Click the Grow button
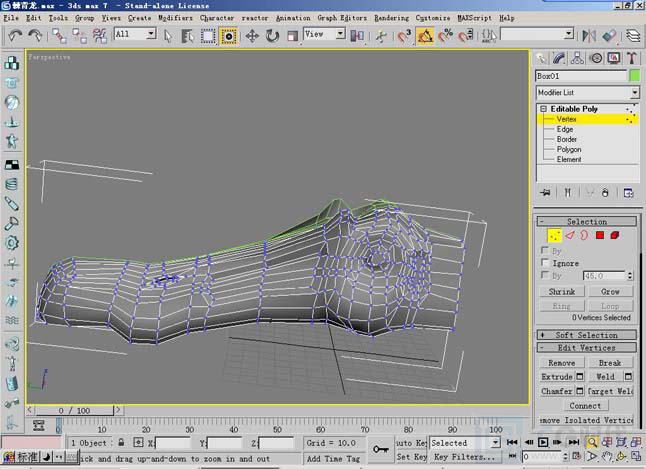 coord(610,291)
